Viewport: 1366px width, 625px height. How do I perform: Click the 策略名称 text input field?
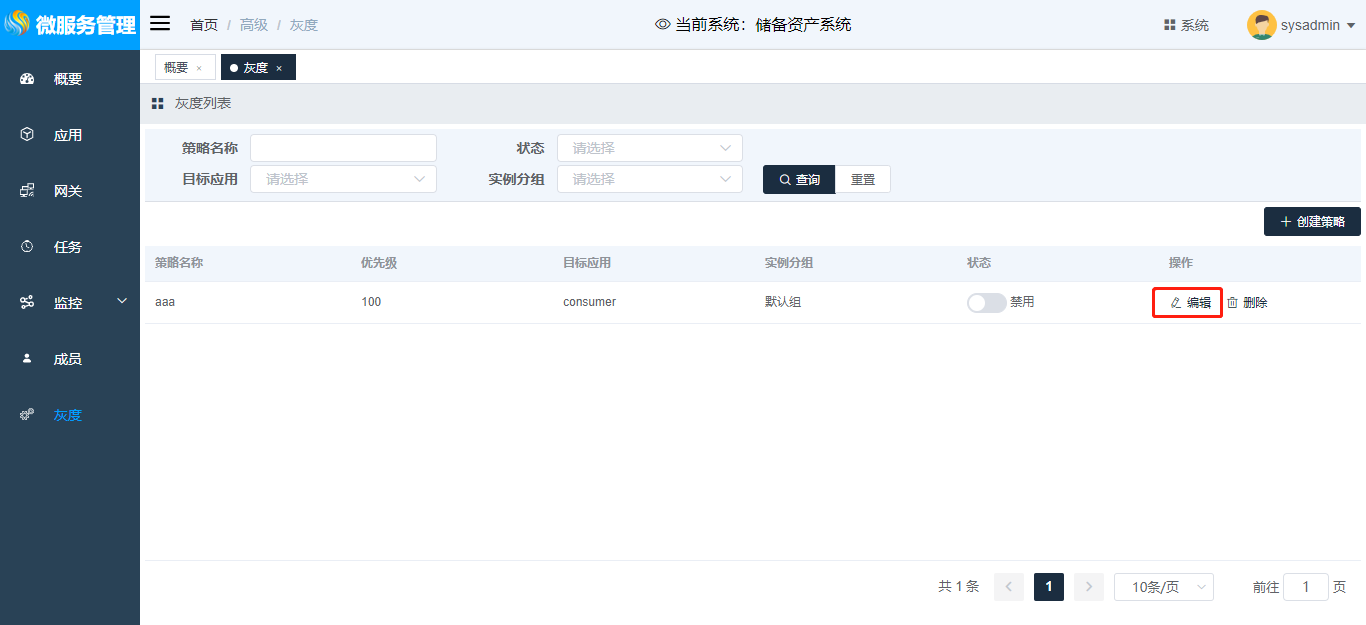coord(343,148)
